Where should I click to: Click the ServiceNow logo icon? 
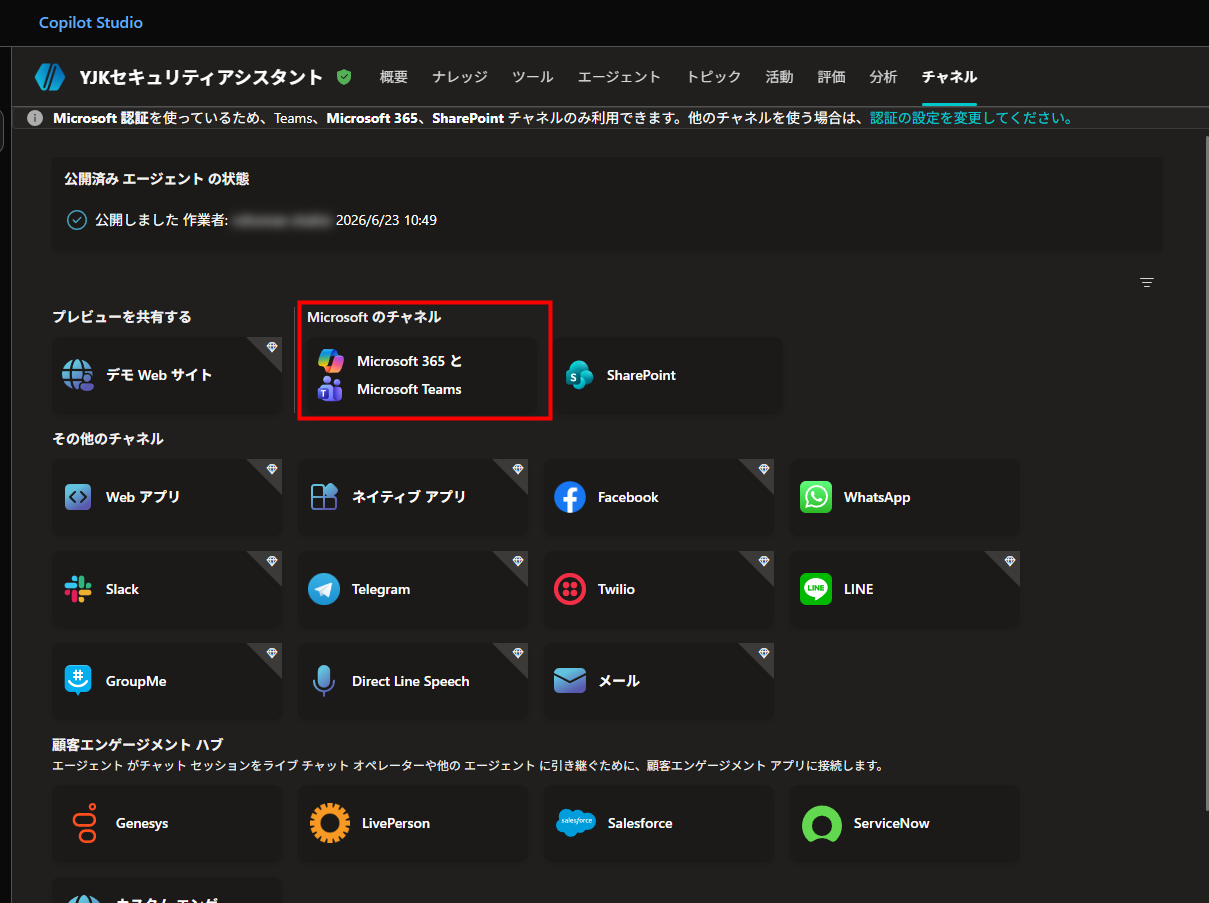[822, 824]
